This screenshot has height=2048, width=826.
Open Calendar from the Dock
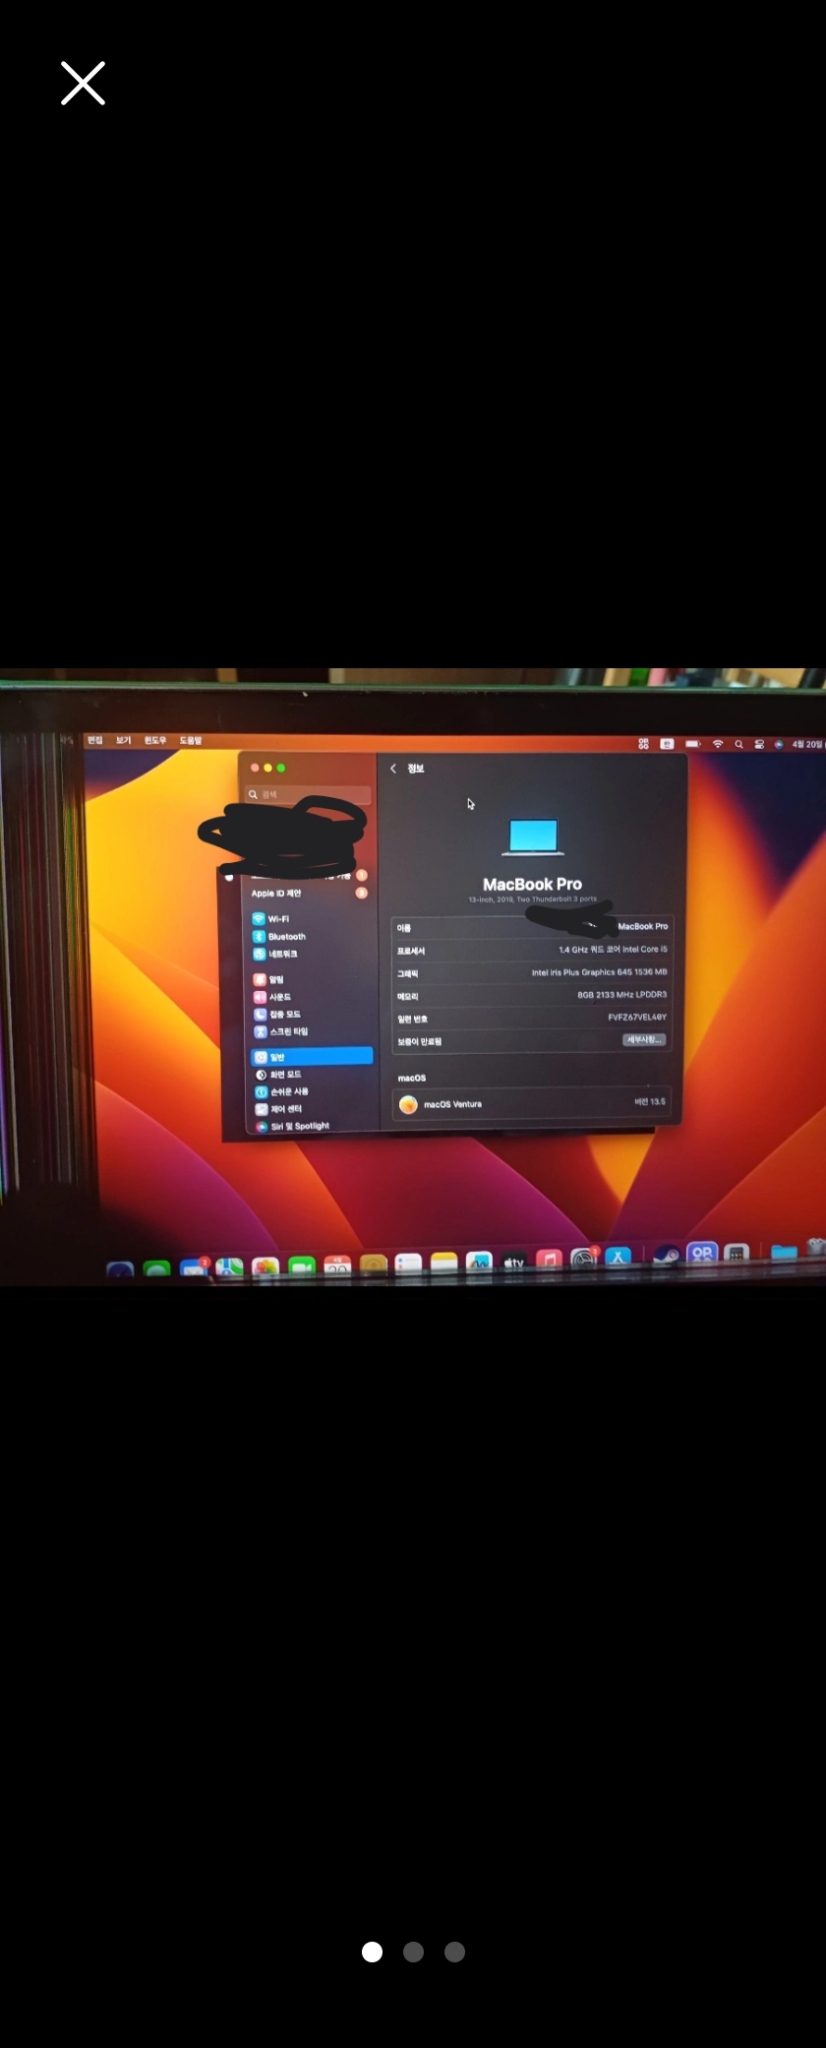pos(338,1266)
